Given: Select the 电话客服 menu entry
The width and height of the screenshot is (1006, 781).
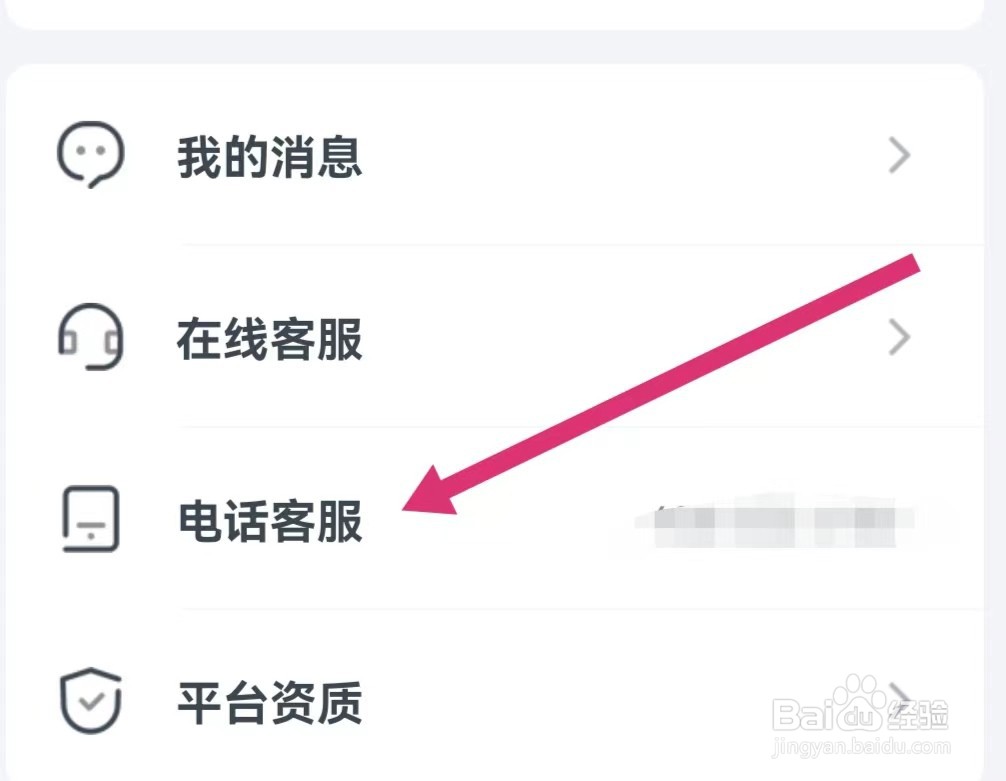Looking at the screenshot, I should pyautogui.click(x=270, y=522).
